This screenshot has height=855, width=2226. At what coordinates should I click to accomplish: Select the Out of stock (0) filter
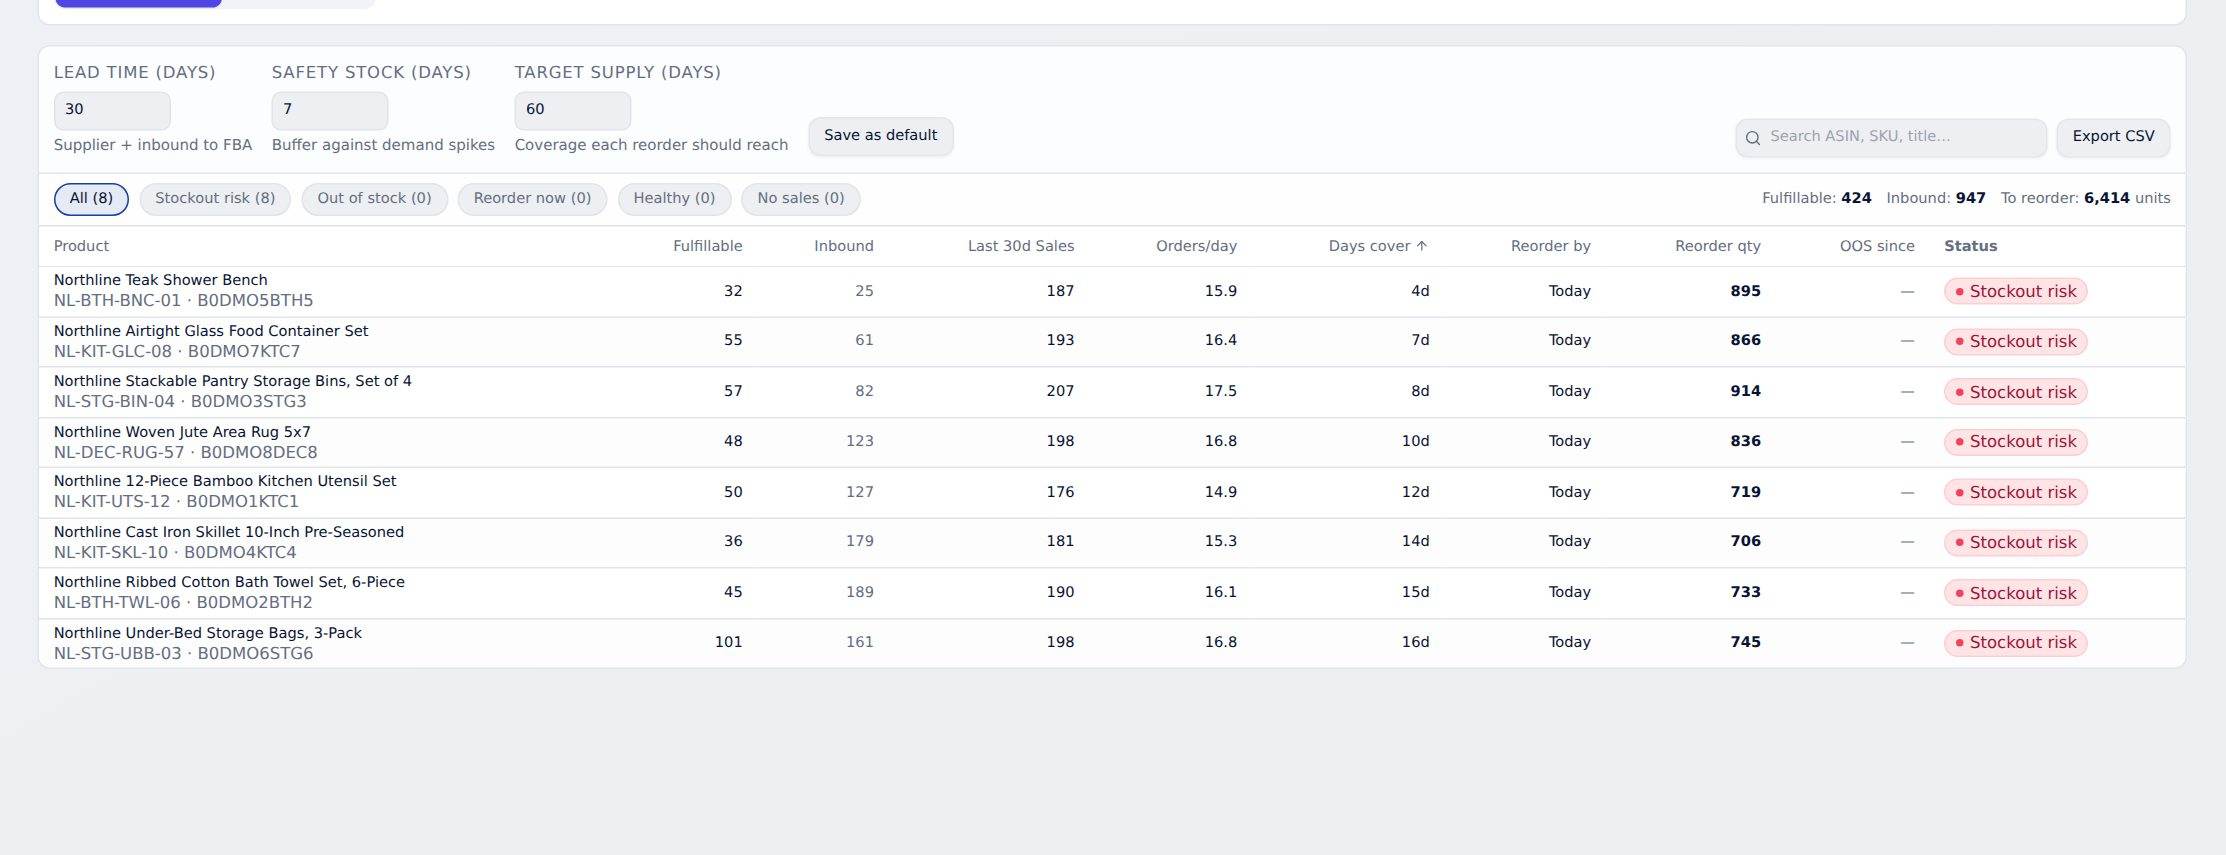coord(374,199)
